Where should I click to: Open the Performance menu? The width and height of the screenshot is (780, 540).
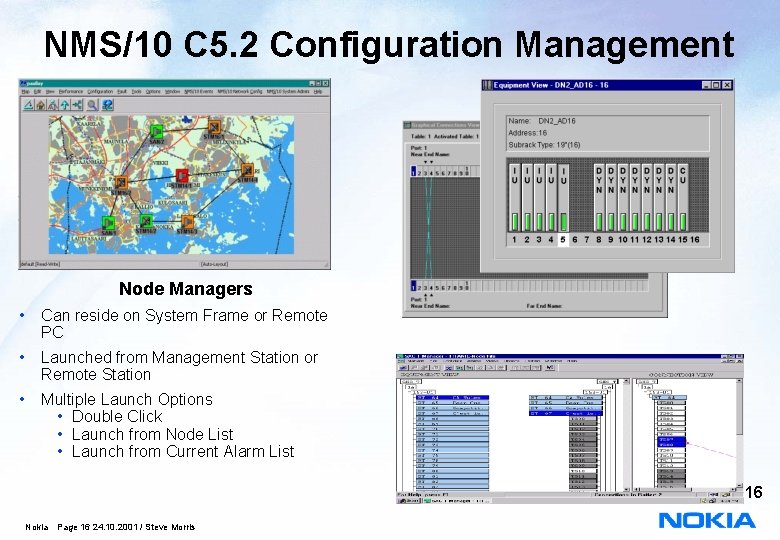(71, 91)
